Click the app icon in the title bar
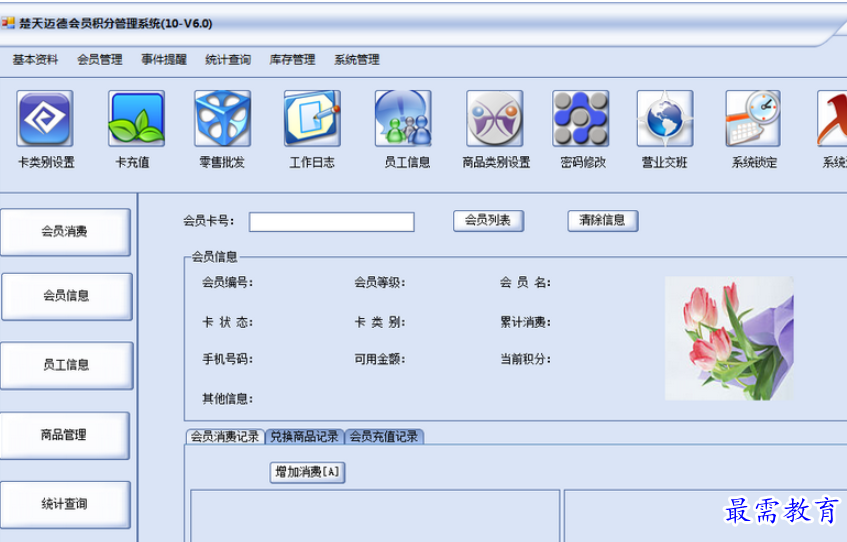This screenshot has width=847, height=542. point(8,23)
